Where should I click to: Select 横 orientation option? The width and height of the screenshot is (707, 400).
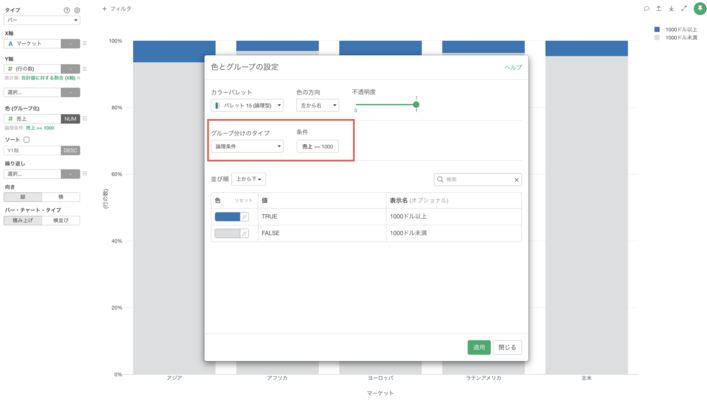point(61,198)
